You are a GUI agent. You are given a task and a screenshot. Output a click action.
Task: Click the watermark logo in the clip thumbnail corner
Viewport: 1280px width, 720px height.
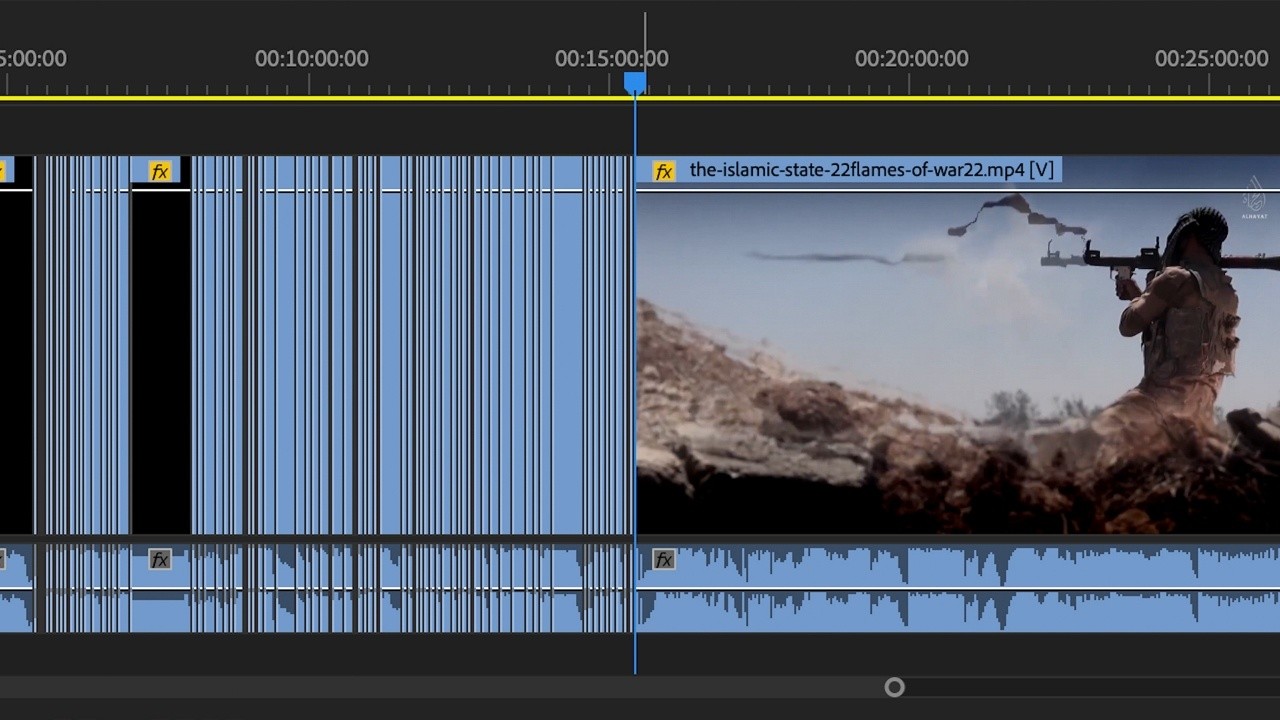click(1254, 198)
